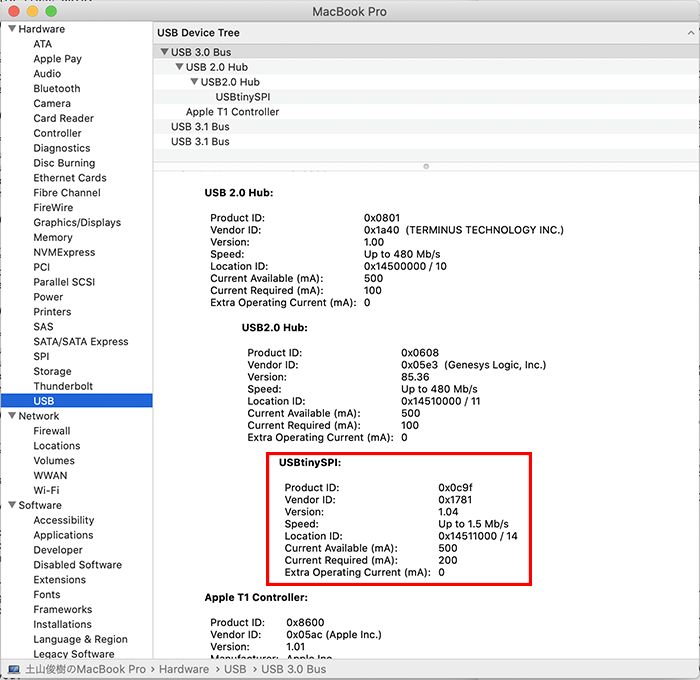The width and height of the screenshot is (700, 680).
Task: Open Wi-Fi network info
Action: coord(46,490)
